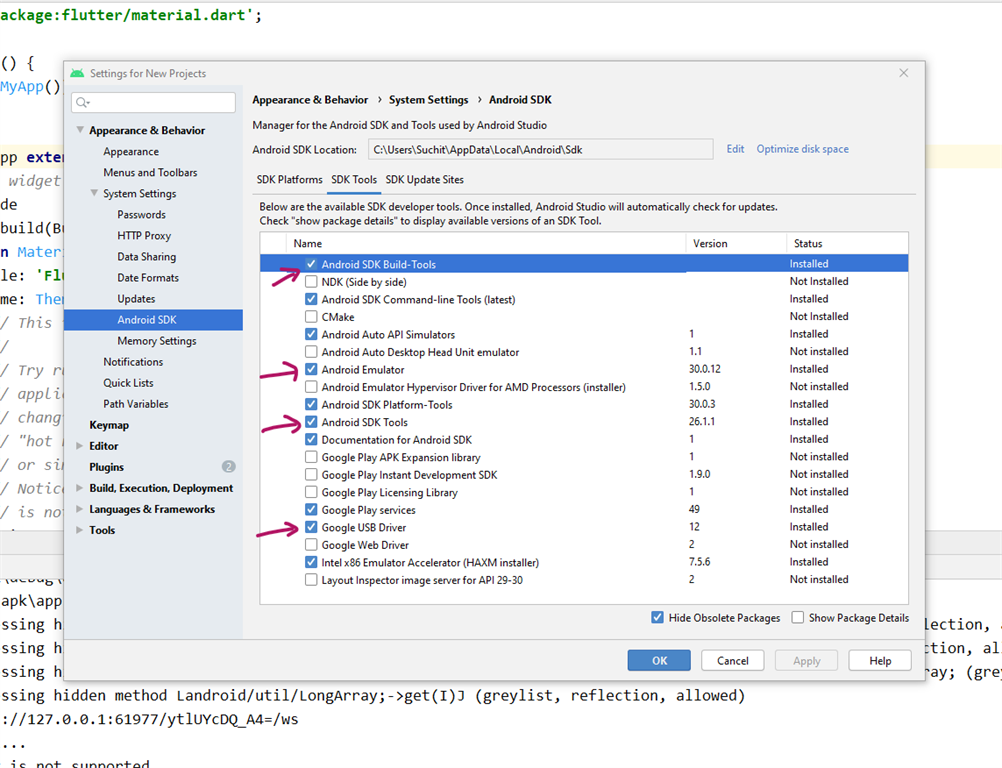Uncheck the Android Emulator checkbox

click(312, 370)
